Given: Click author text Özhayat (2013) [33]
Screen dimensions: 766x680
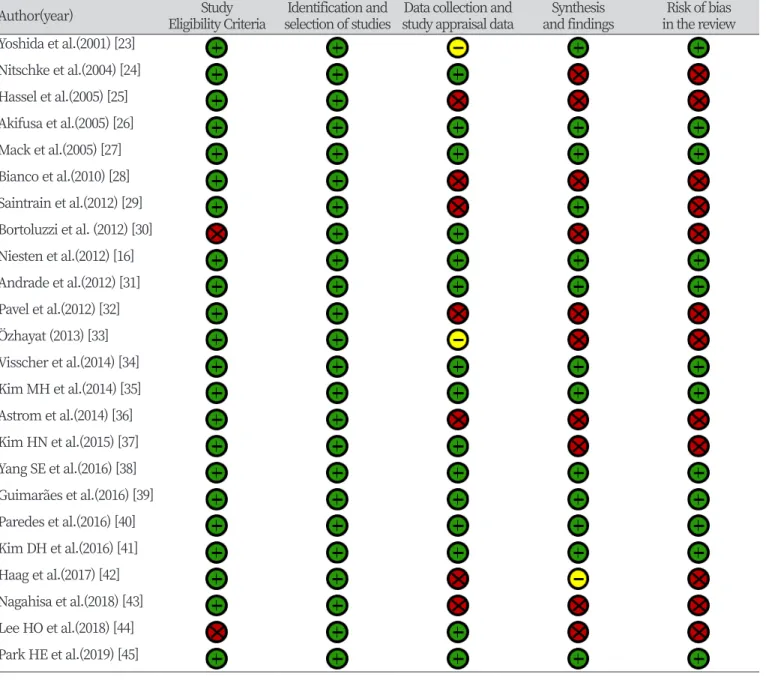Looking at the screenshot, I should [54, 336].
